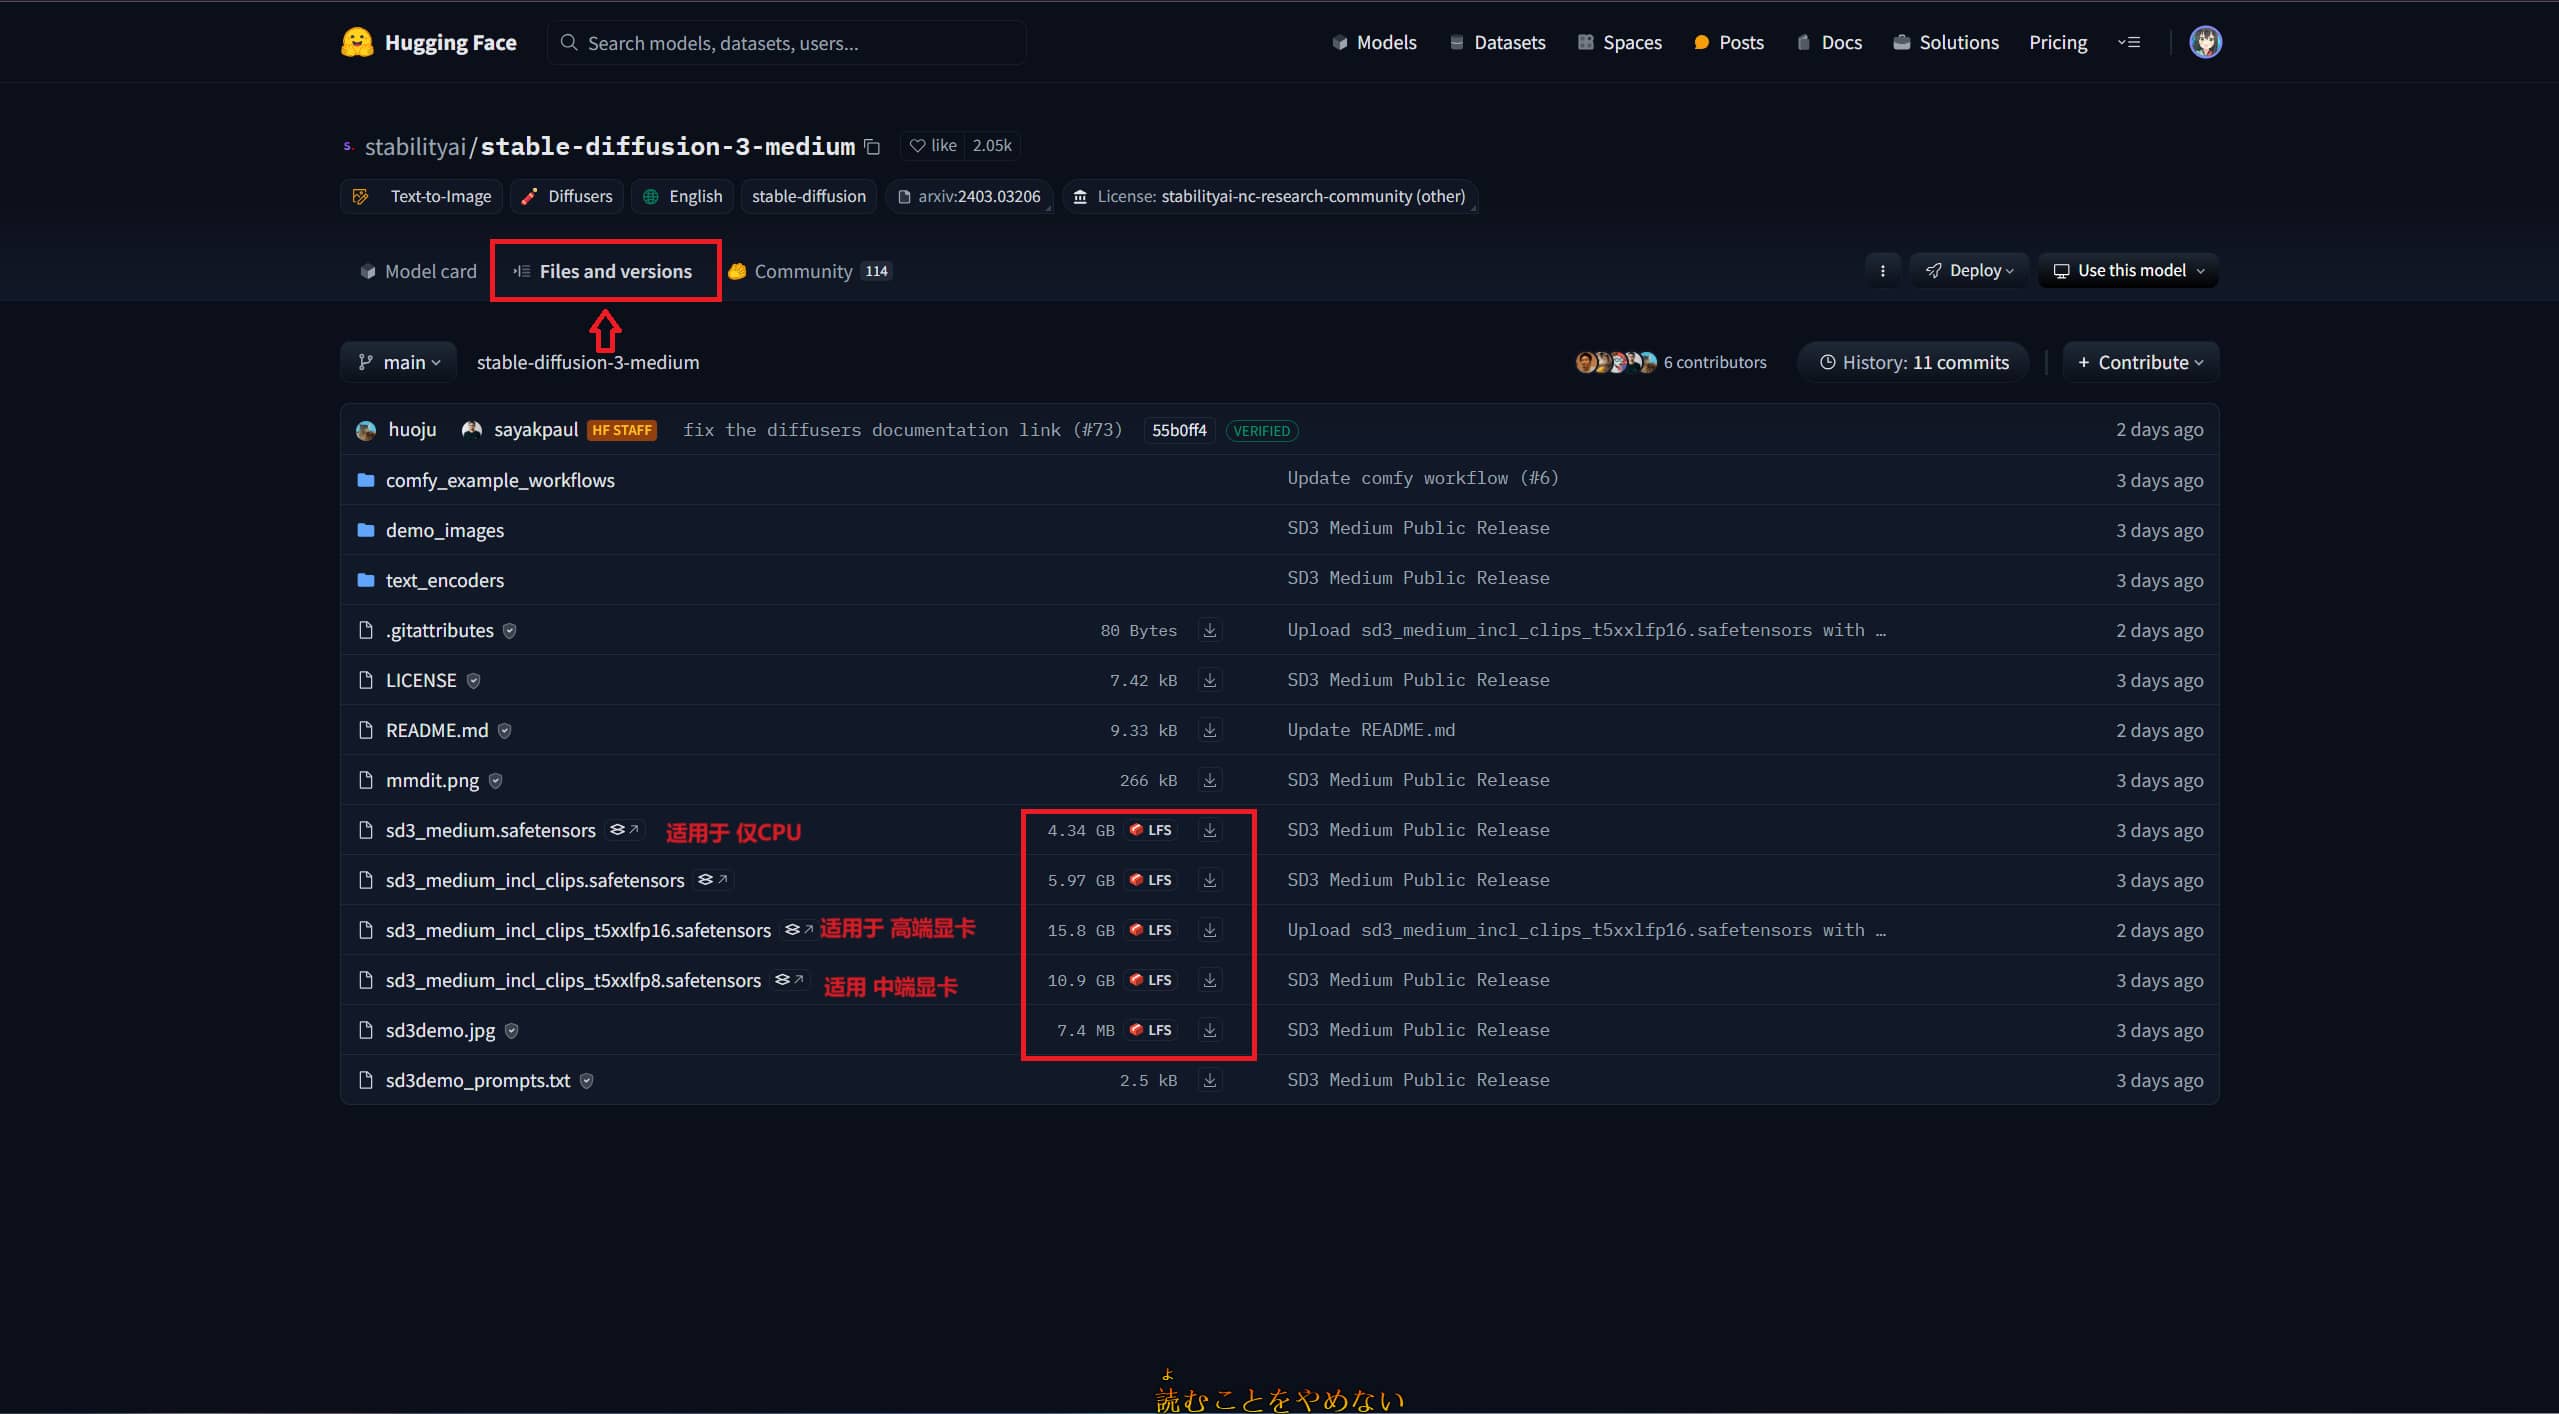Open Docs in the top navigation
The width and height of the screenshot is (2559, 1414).
click(1829, 42)
